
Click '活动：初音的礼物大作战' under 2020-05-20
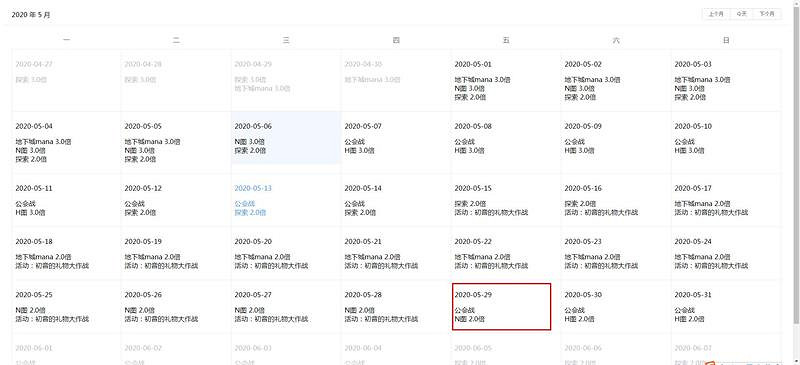[x=271, y=266]
